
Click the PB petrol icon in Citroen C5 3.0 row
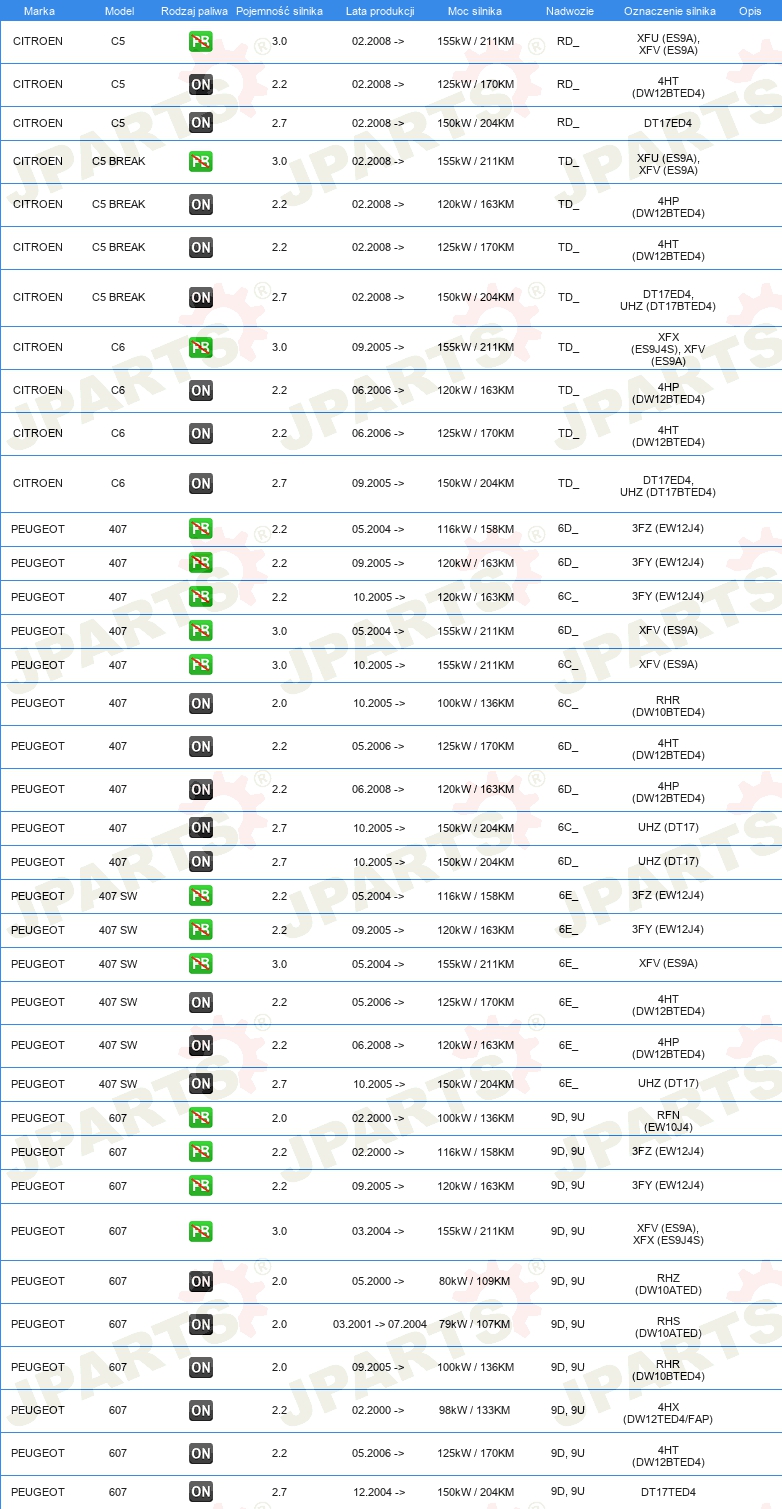[201, 42]
